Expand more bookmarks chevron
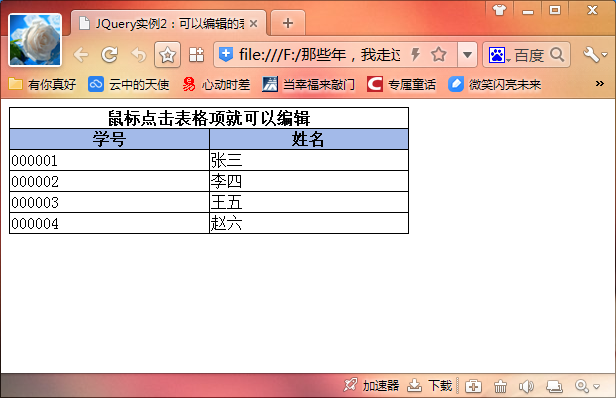Screen dimensions: 616x398 pos(600,83)
